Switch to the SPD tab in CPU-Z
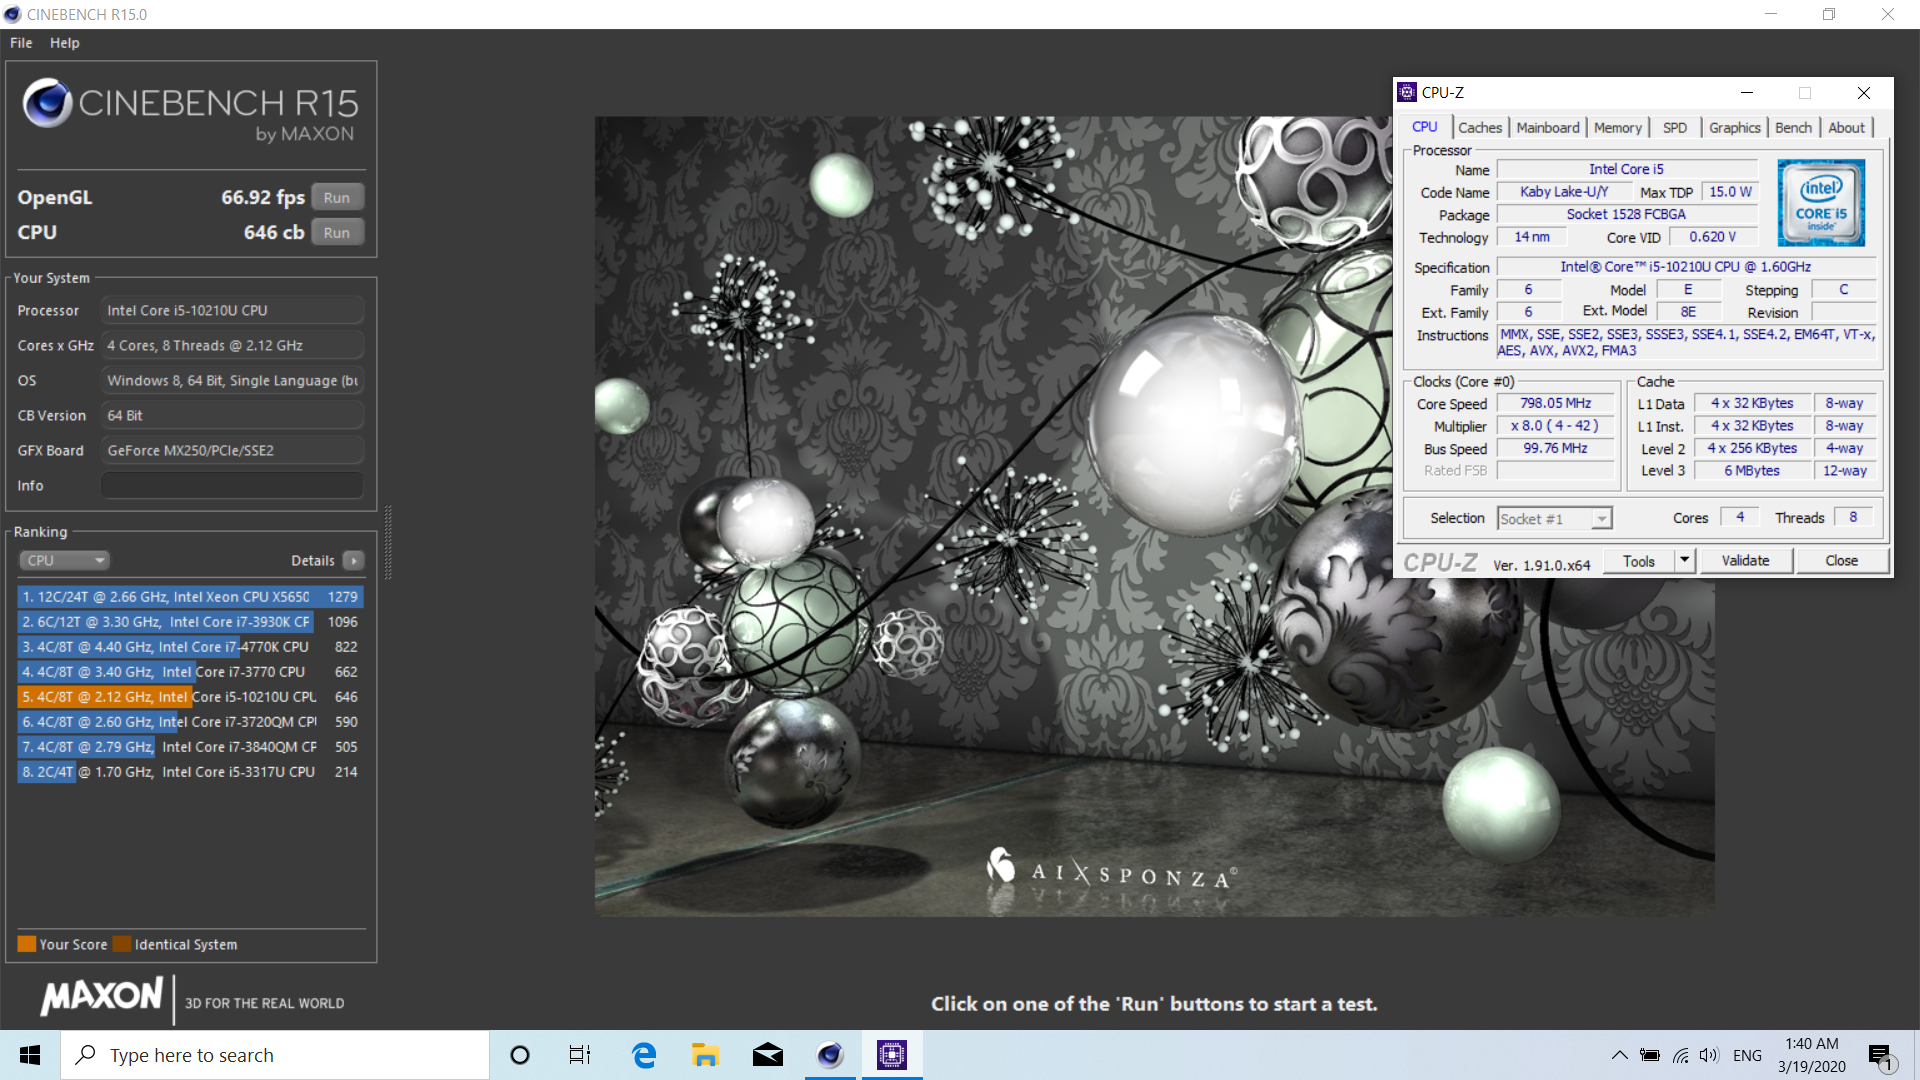The width and height of the screenshot is (1920, 1080). (1674, 127)
